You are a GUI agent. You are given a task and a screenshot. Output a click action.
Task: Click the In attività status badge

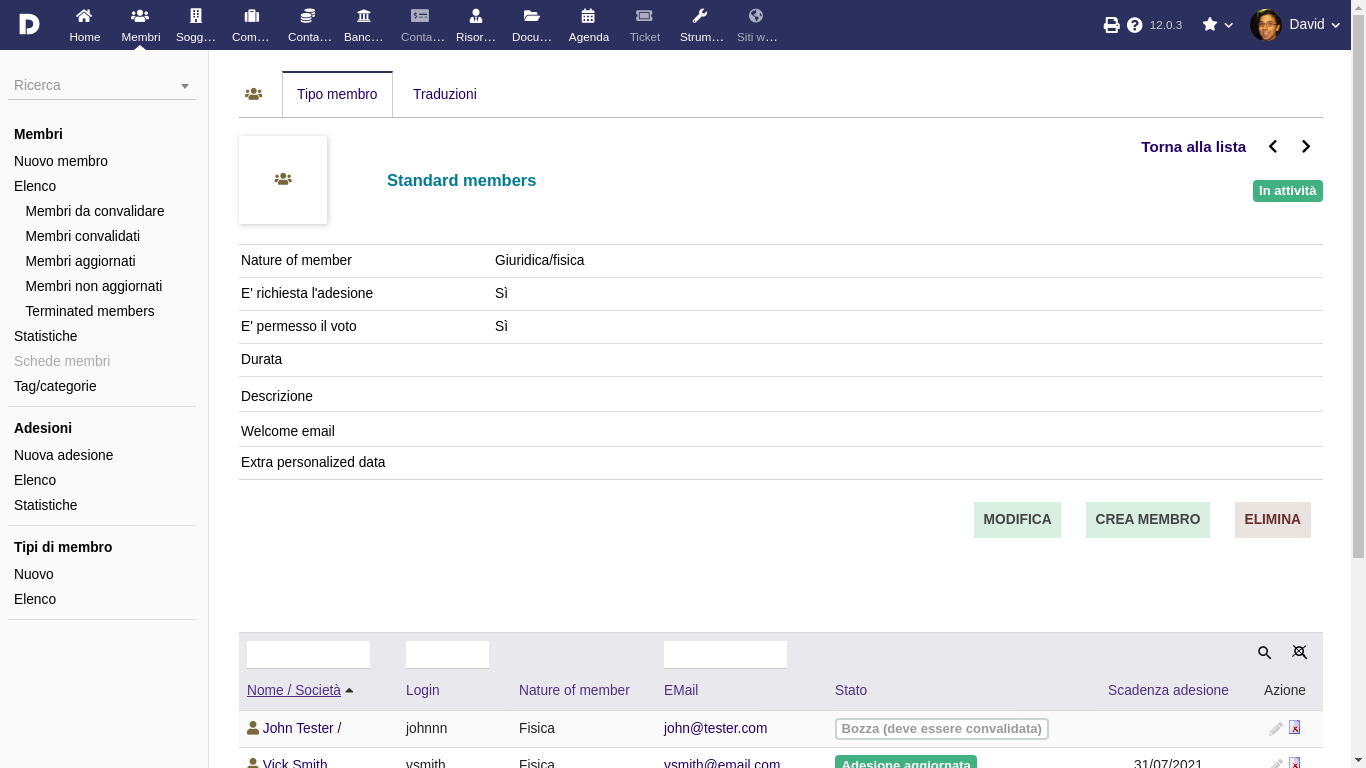click(1288, 191)
